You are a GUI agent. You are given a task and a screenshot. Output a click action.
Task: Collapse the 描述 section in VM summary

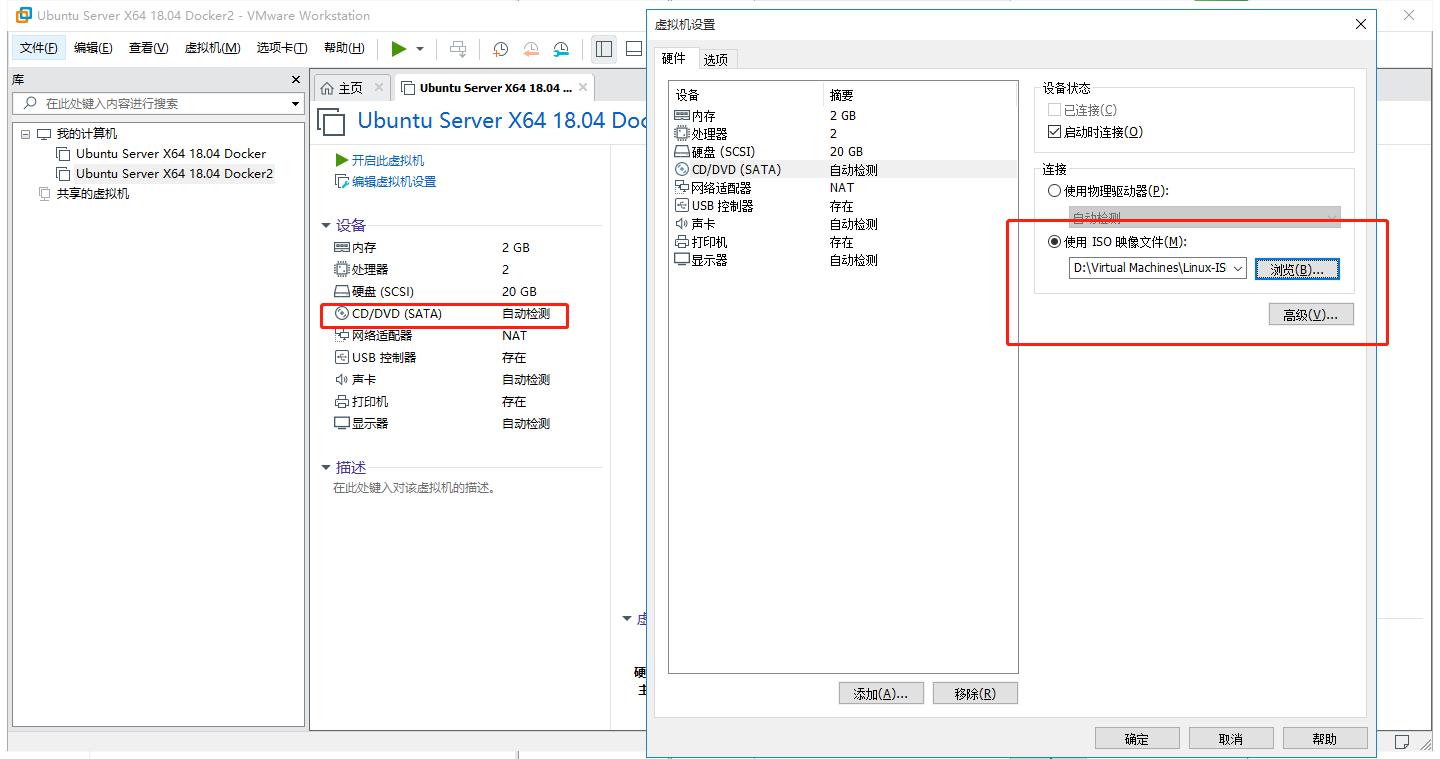pyautogui.click(x=326, y=467)
